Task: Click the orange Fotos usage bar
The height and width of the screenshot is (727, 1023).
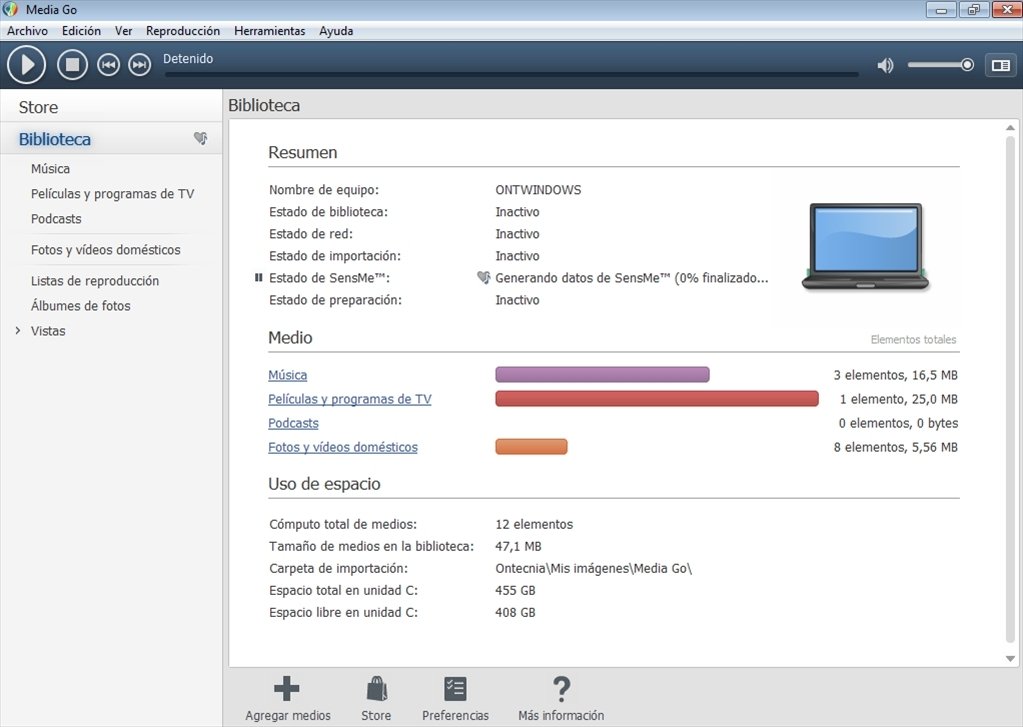Action: click(x=531, y=447)
